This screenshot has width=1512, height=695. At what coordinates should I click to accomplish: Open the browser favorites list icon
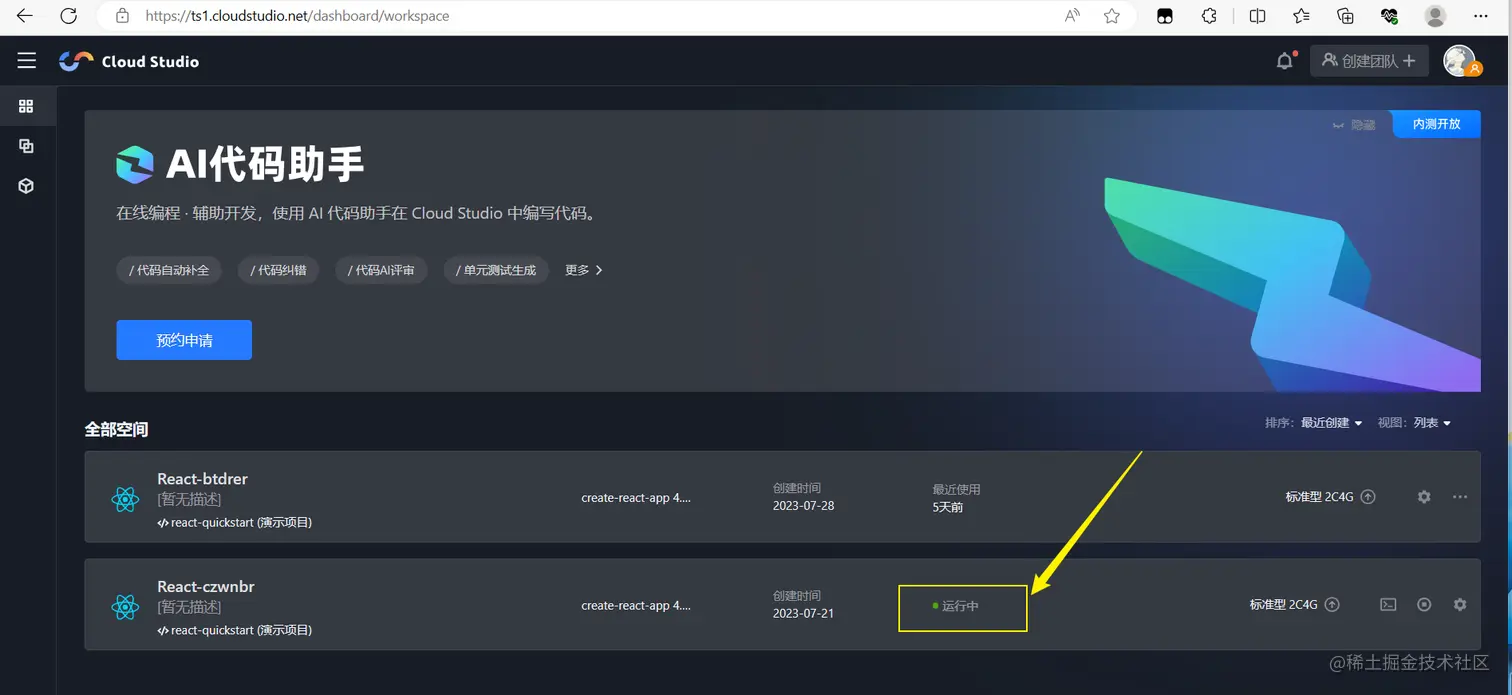click(1301, 16)
